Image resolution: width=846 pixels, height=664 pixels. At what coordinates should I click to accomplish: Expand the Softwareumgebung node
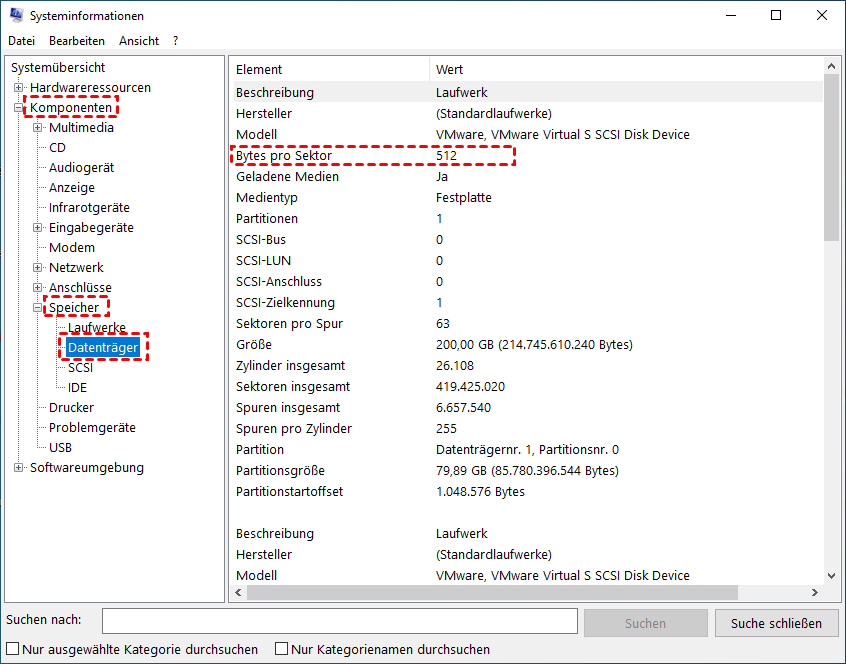[18, 468]
